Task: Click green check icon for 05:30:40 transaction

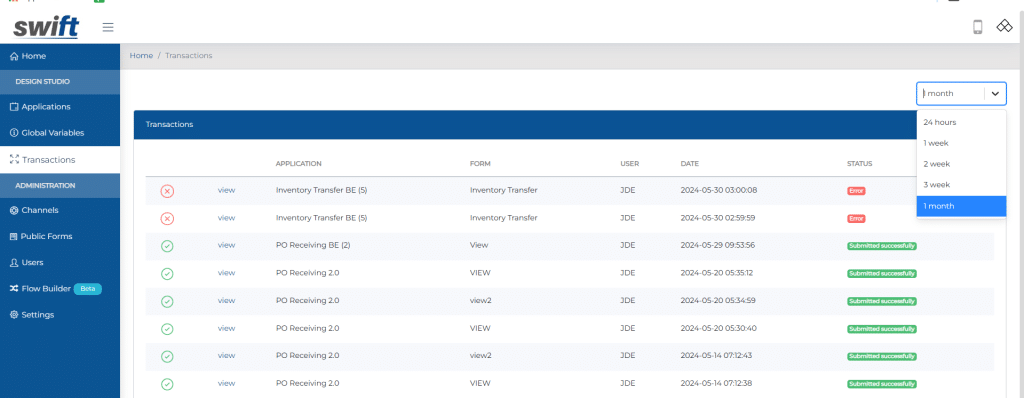Action: pos(167,329)
